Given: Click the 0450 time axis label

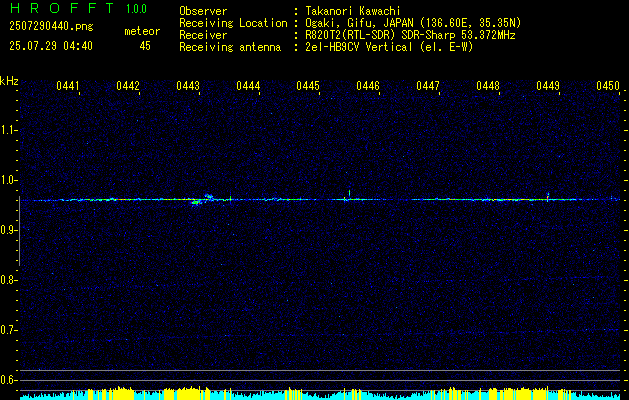Looking at the screenshot, I should [608, 86].
